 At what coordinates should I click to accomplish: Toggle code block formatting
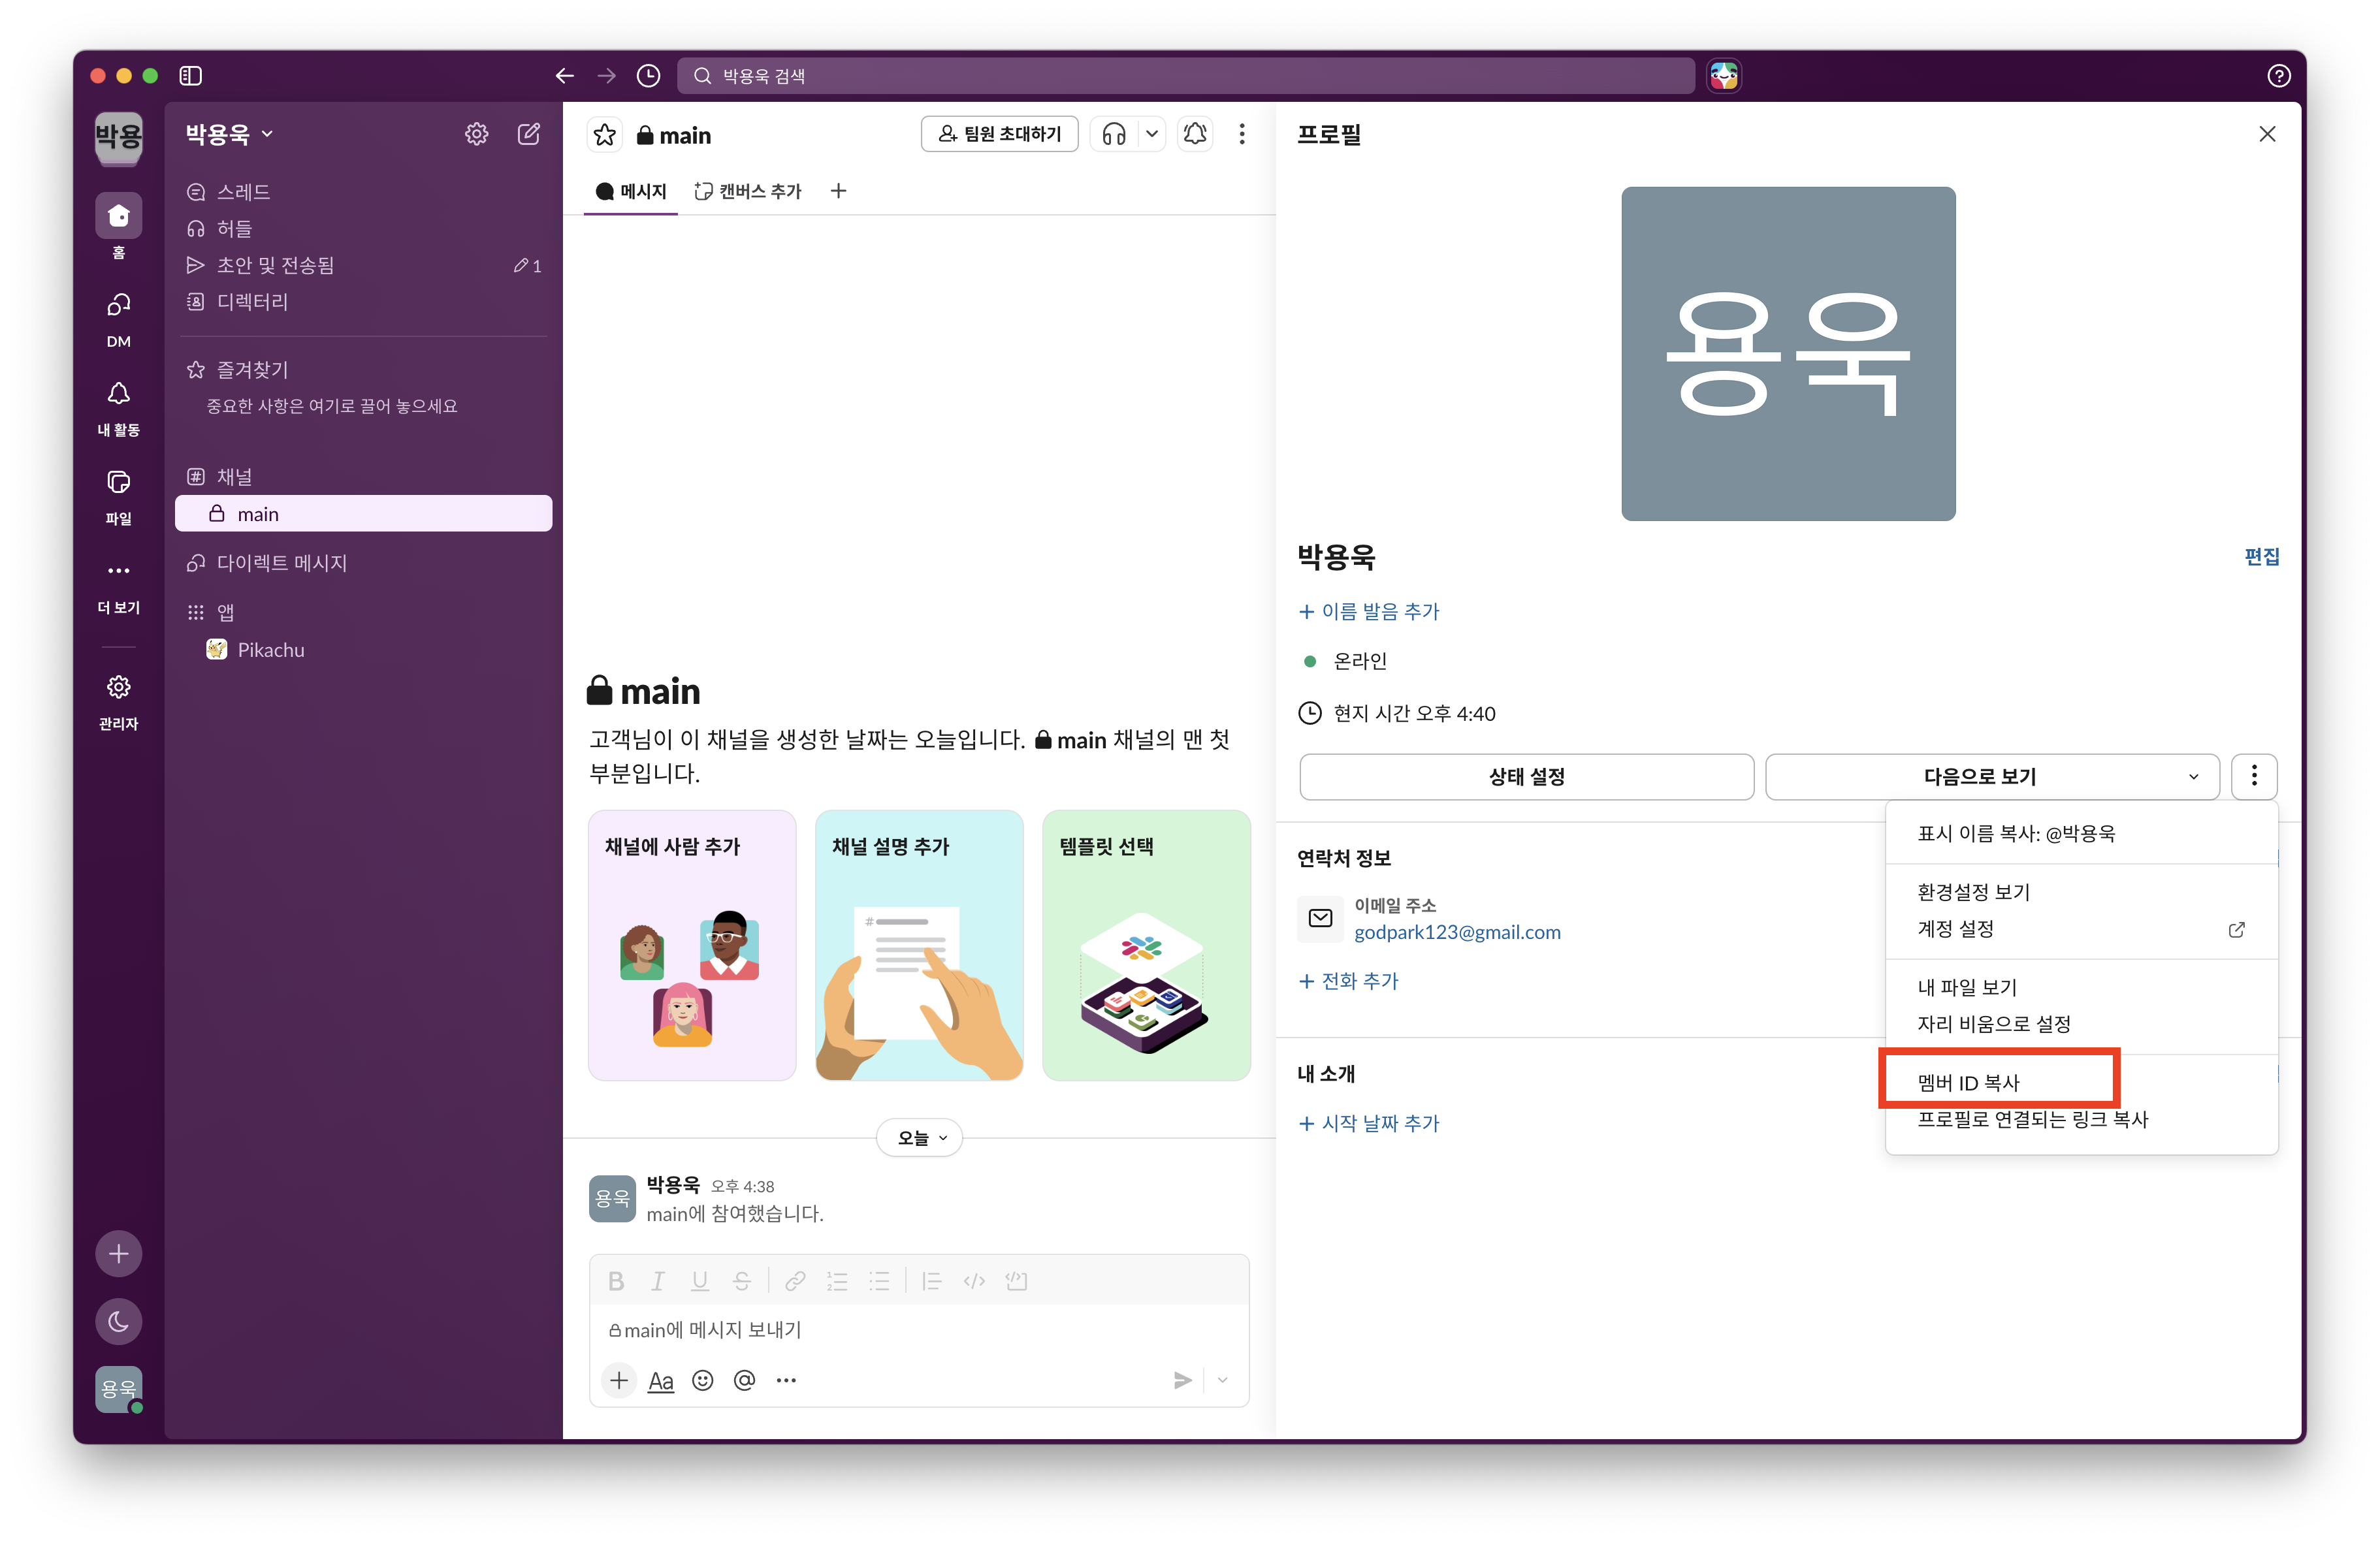[1016, 1281]
